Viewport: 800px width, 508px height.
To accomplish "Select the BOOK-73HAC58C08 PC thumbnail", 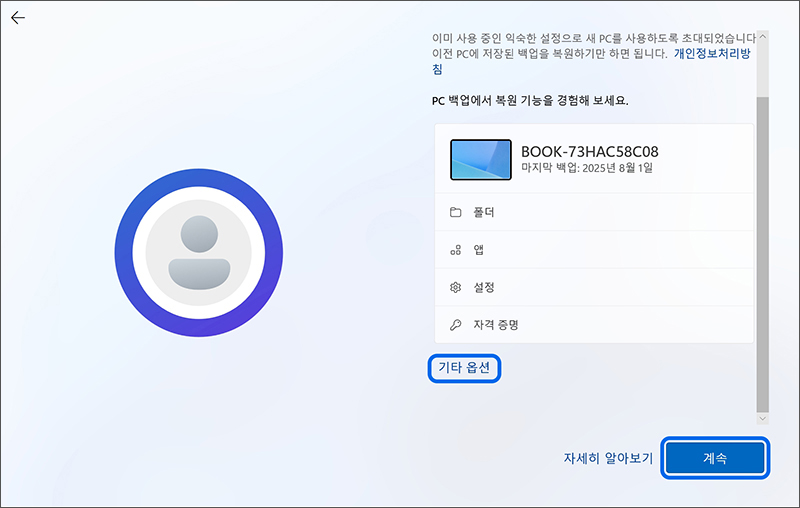I will pos(481,160).
